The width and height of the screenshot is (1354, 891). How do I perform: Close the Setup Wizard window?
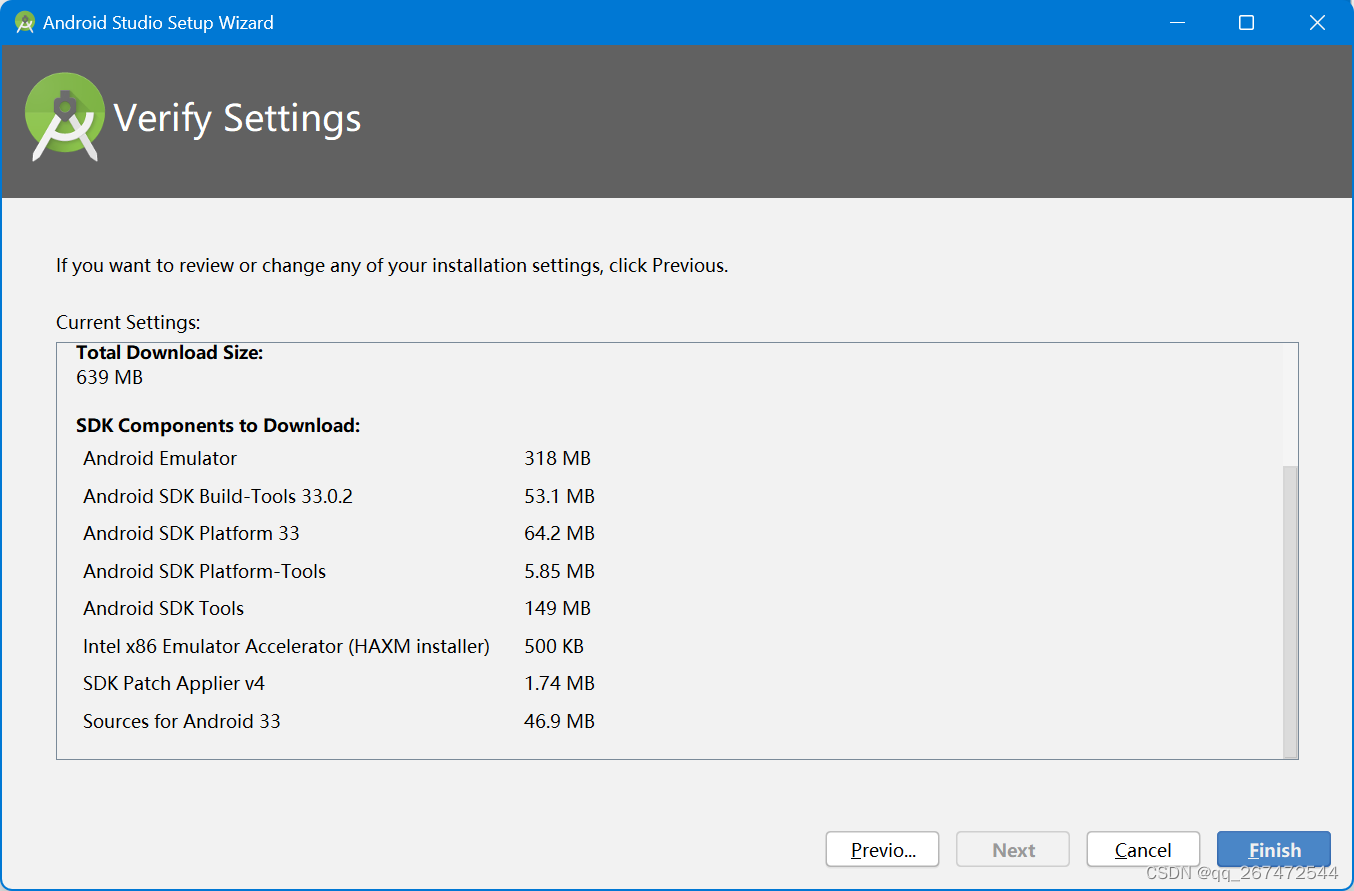1317,22
